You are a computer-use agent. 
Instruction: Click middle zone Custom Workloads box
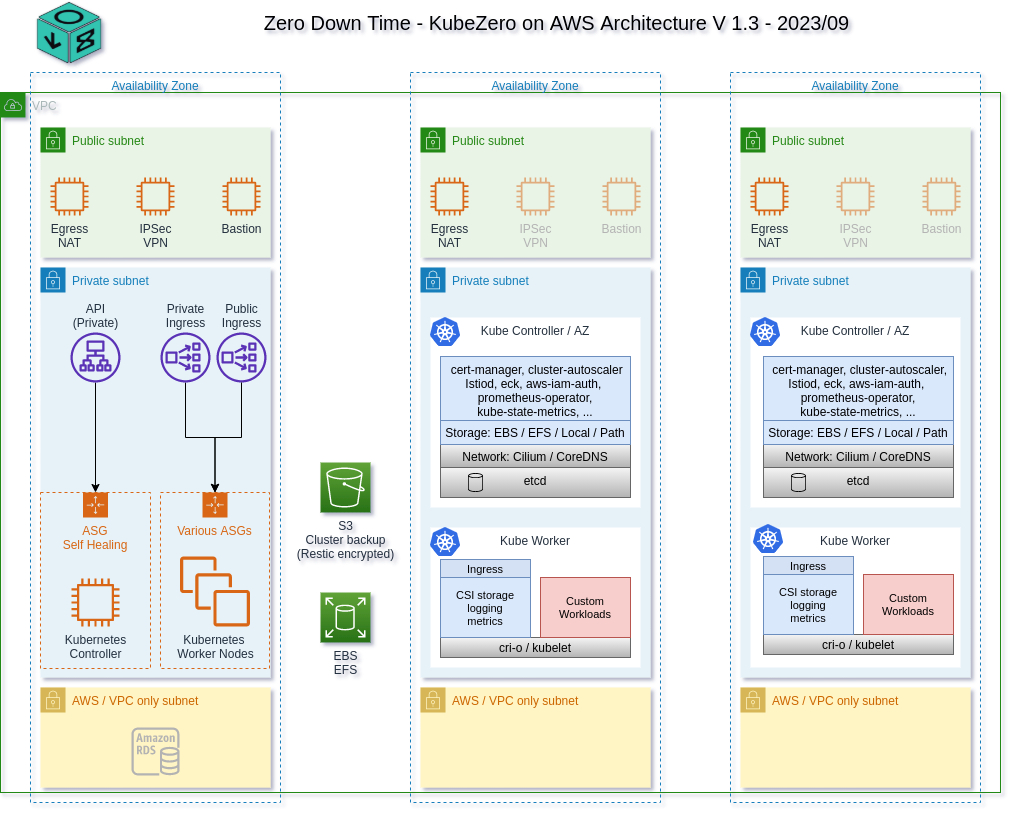point(585,607)
